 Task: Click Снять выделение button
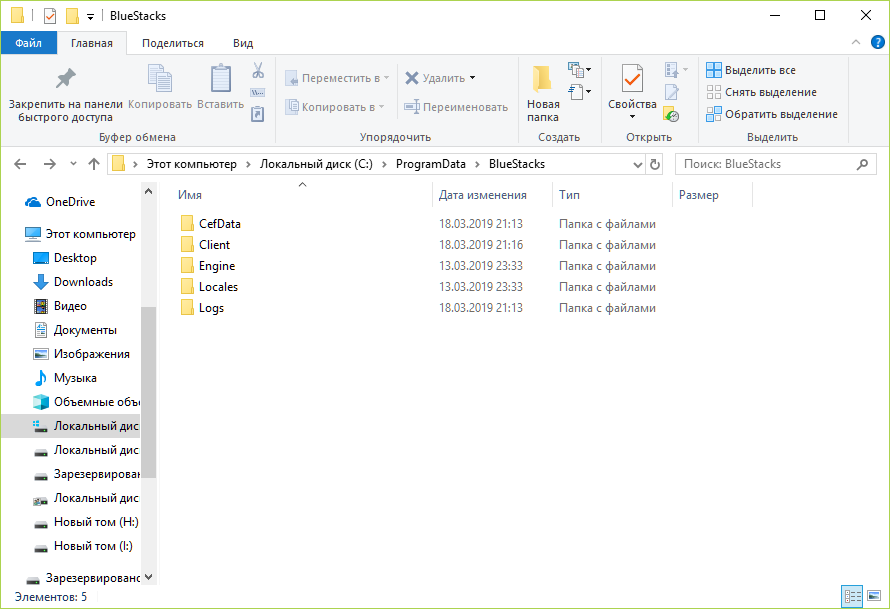[761, 92]
